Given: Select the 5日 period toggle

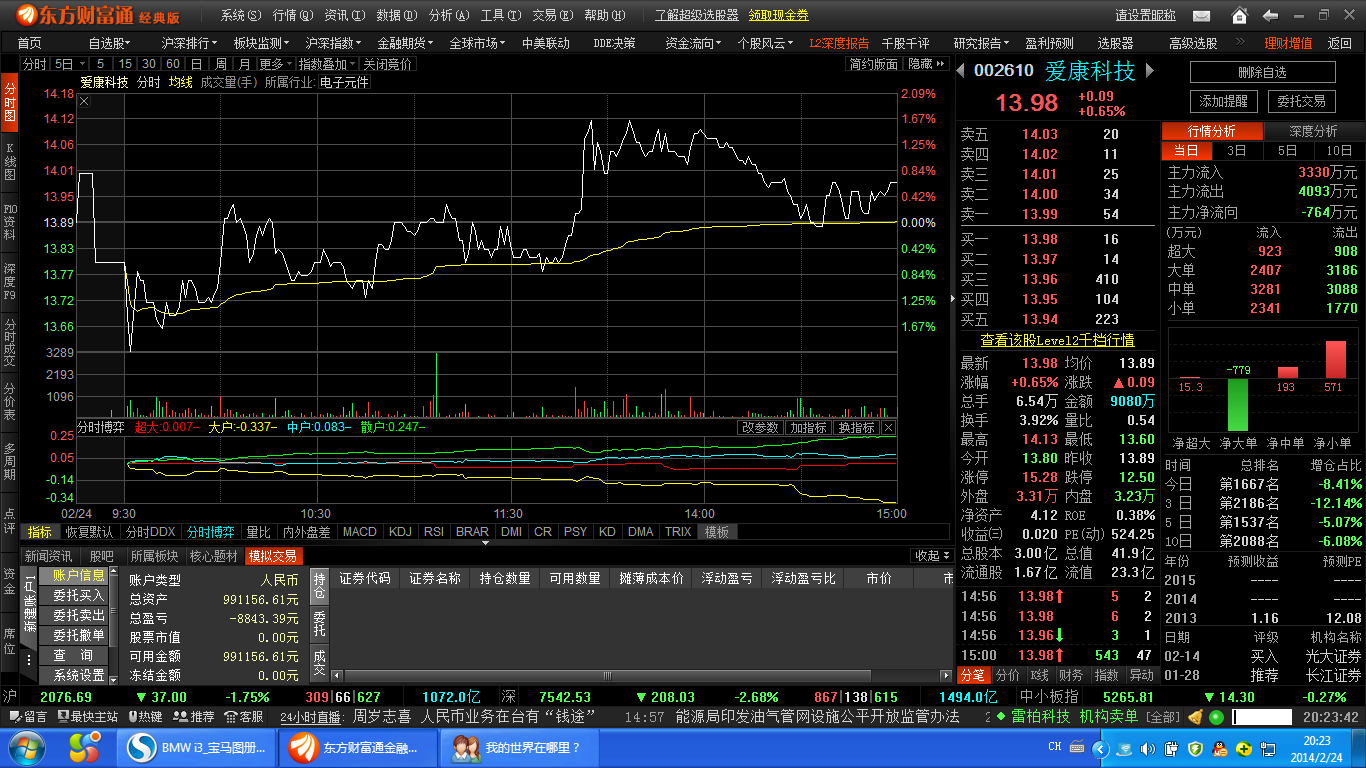Looking at the screenshot, I should [1287, 150].
